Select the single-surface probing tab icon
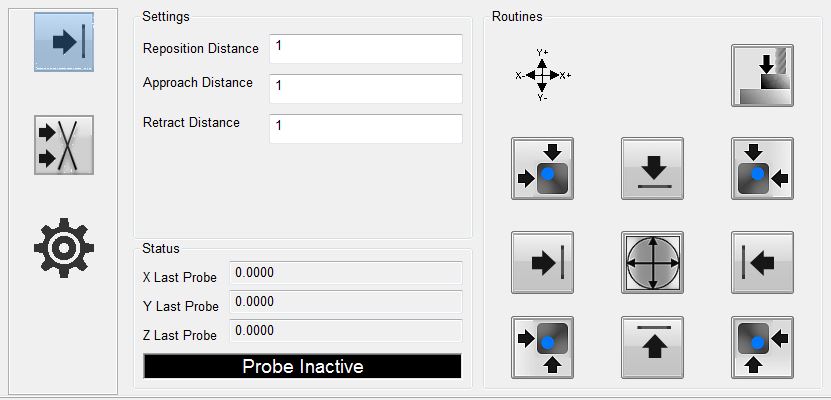The width and height of the screenshot is (831, 400). click(x=64, y=42)
